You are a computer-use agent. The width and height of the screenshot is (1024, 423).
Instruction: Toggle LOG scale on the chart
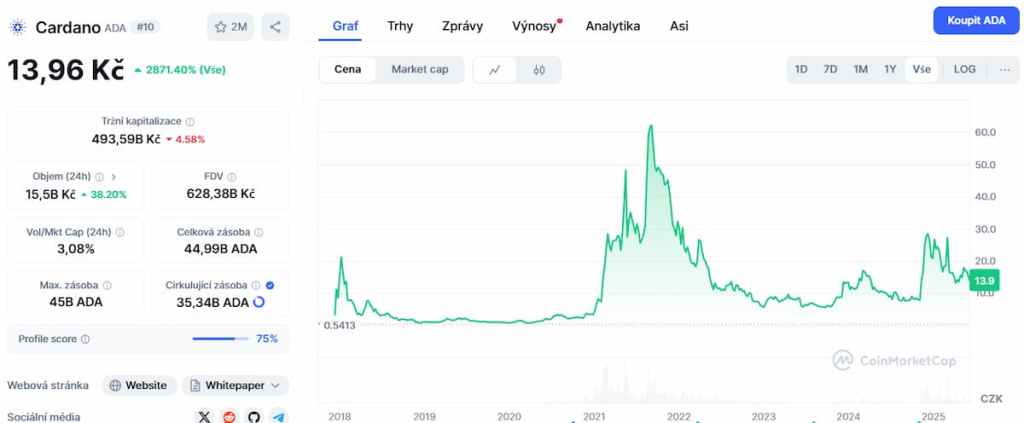(964, 70)
